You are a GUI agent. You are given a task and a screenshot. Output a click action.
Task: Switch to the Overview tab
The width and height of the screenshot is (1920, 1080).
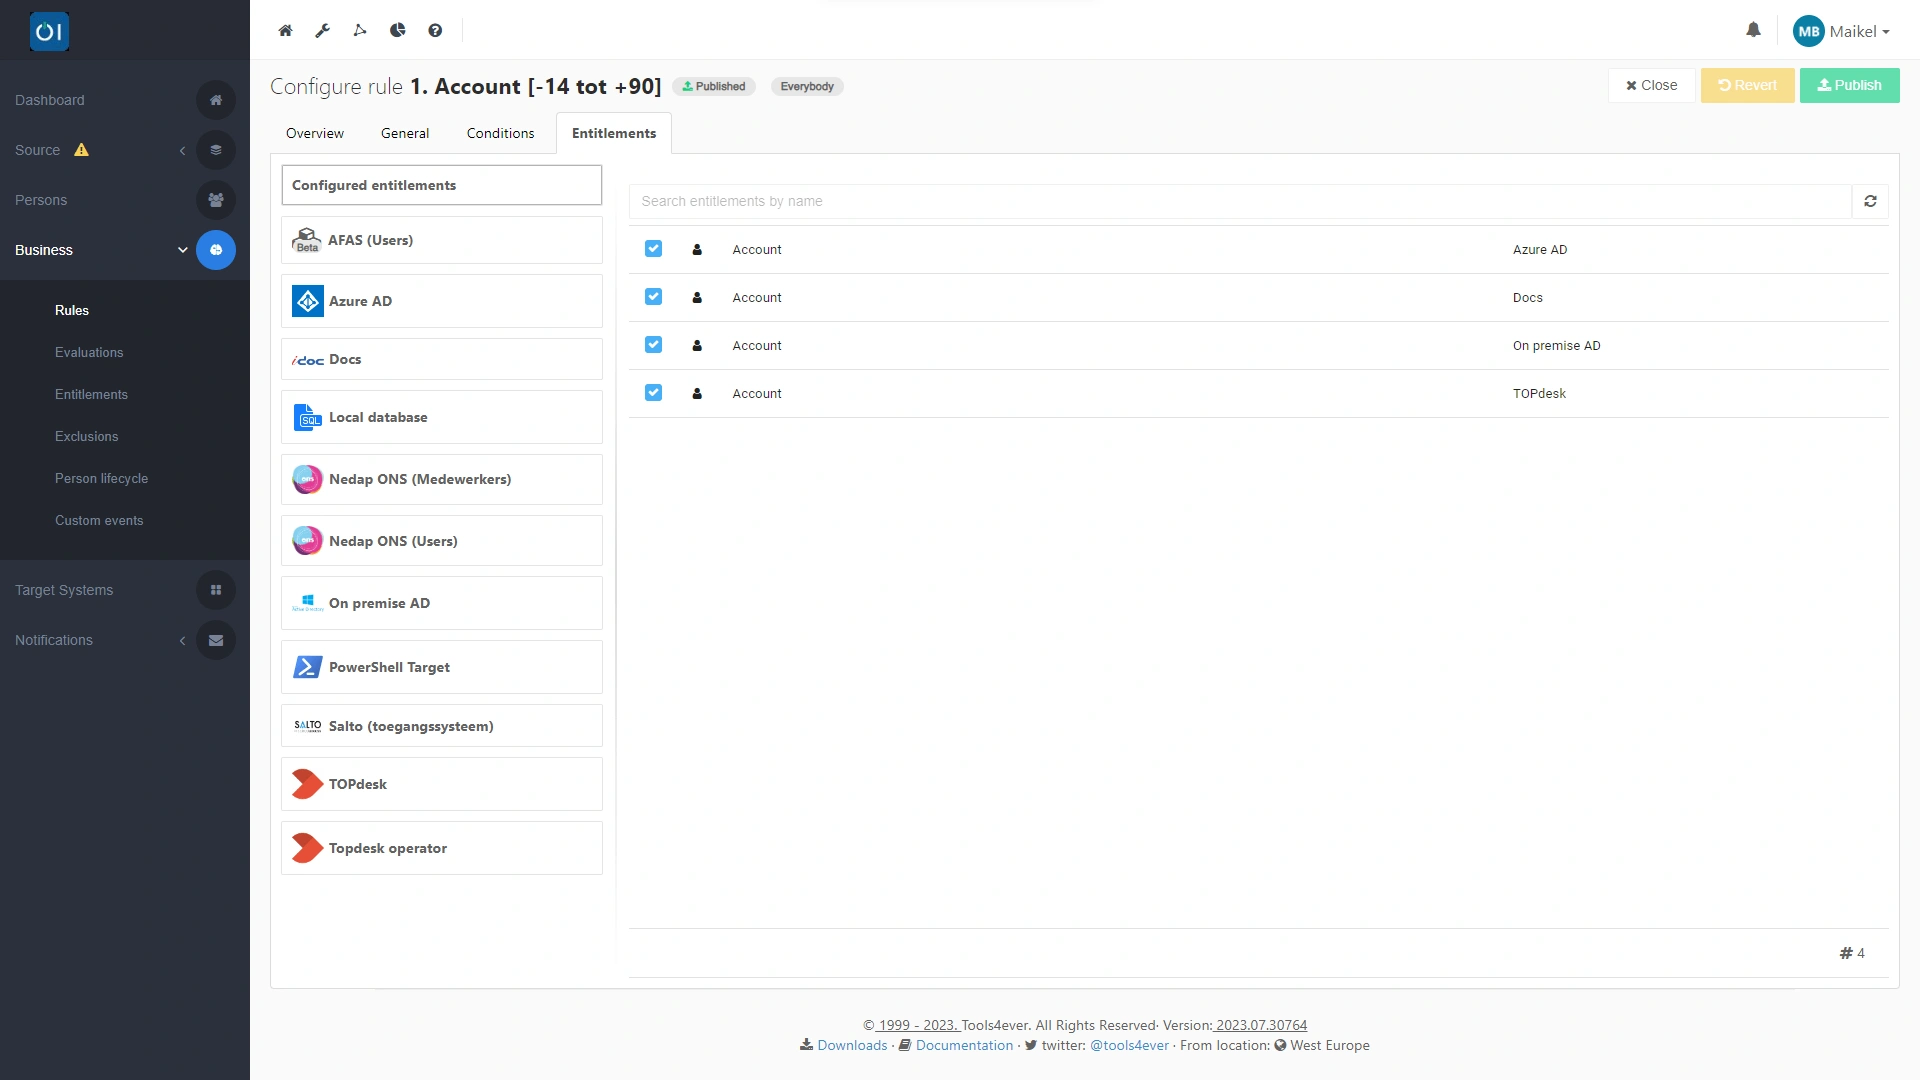(x=314, y=133)
